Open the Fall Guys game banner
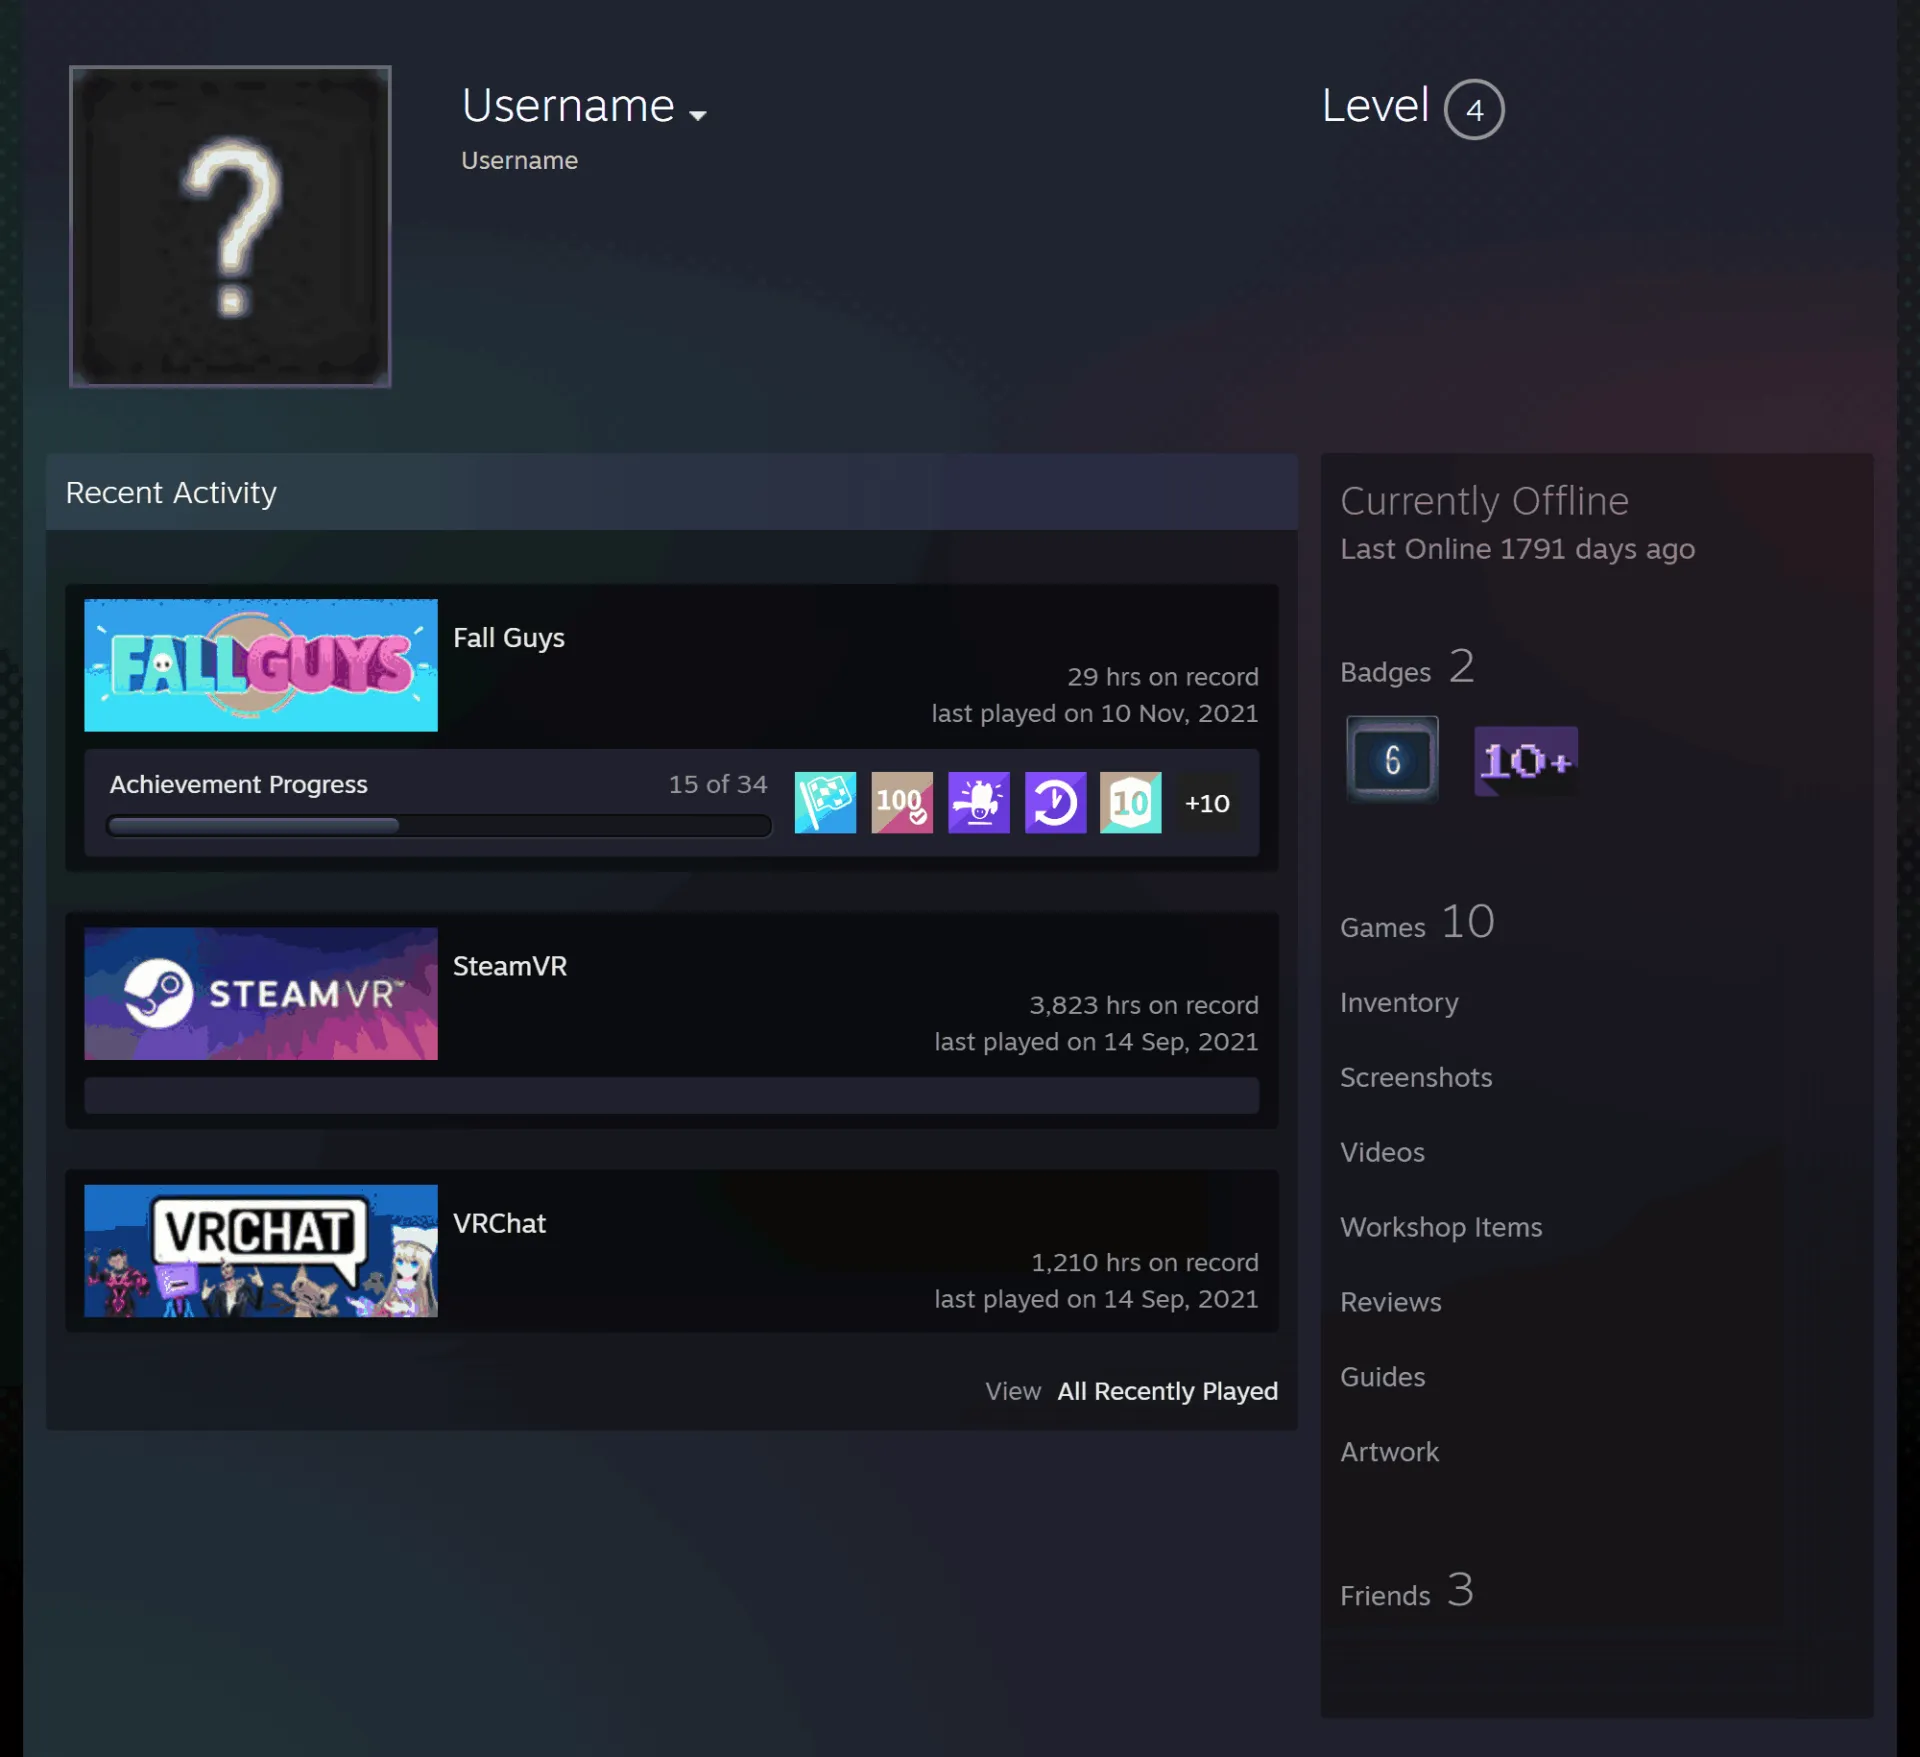This screenshot has height=1757, width=1920. 261,665
